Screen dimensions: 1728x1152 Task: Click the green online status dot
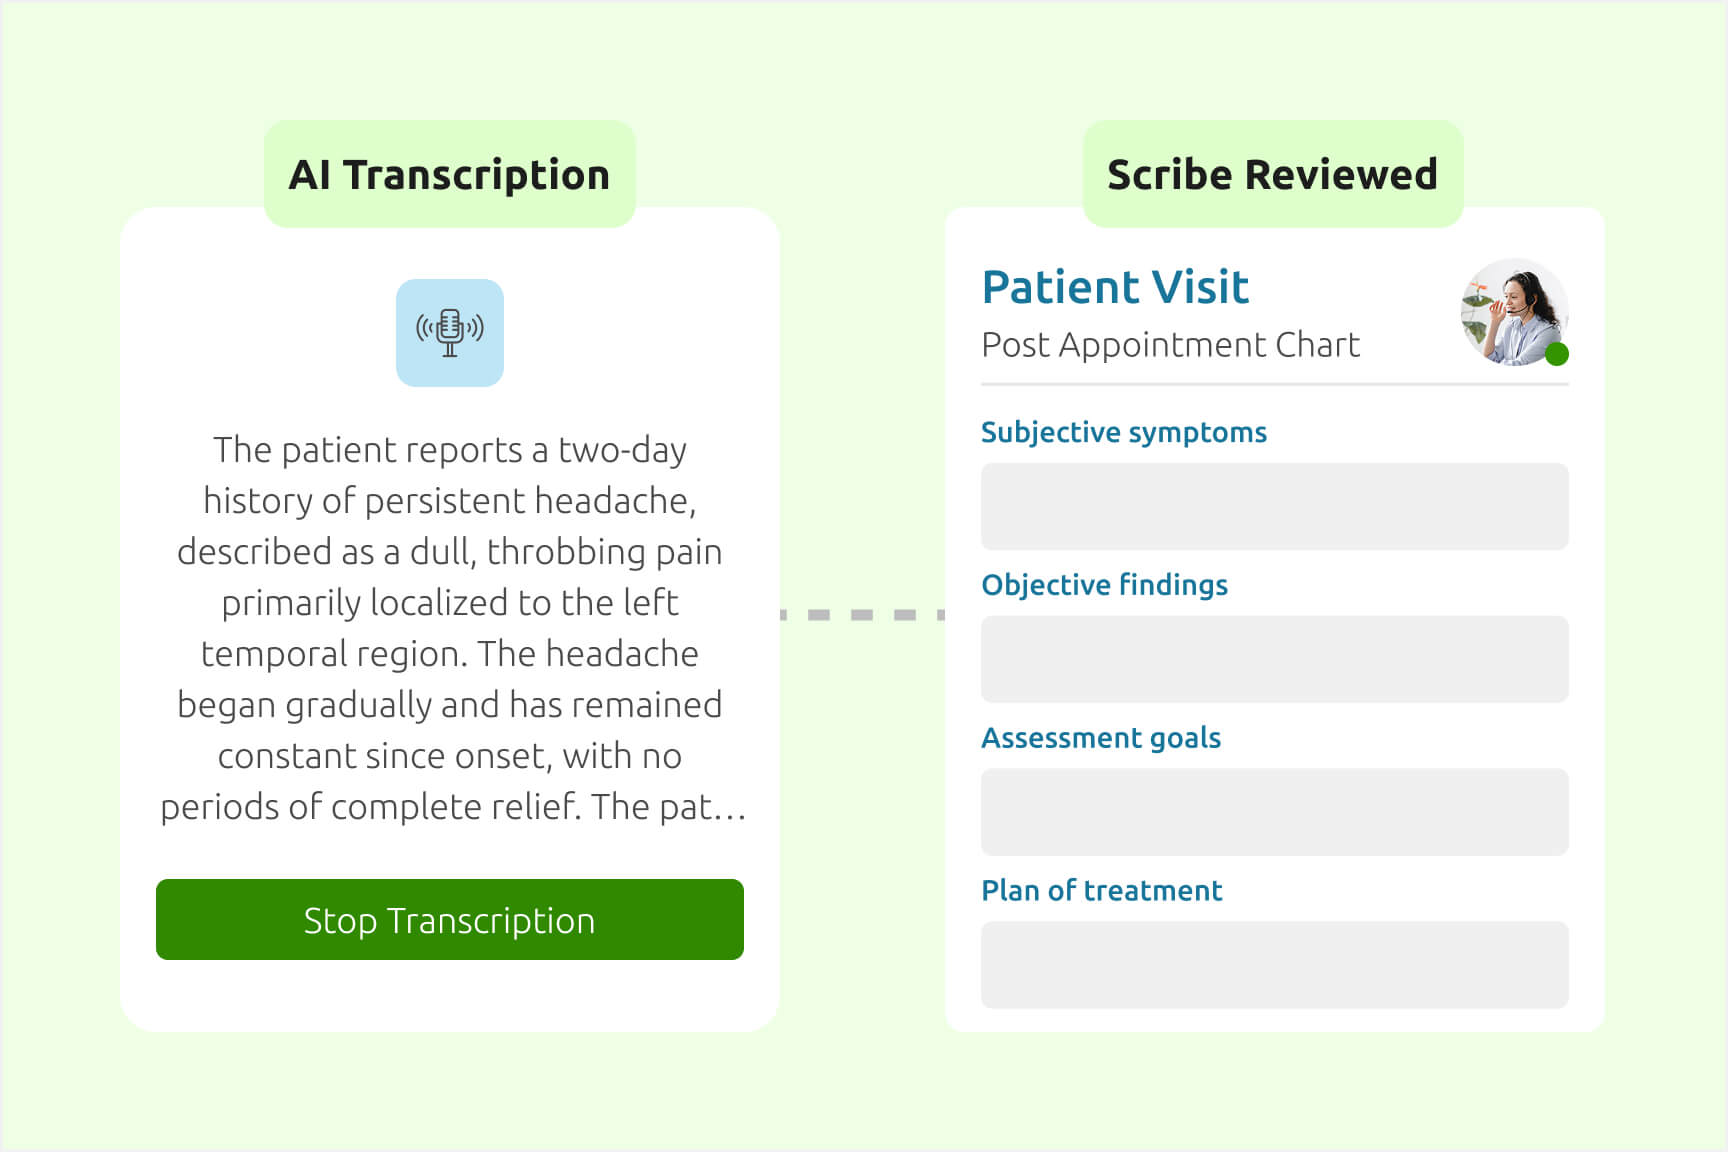coord(1556,354)
